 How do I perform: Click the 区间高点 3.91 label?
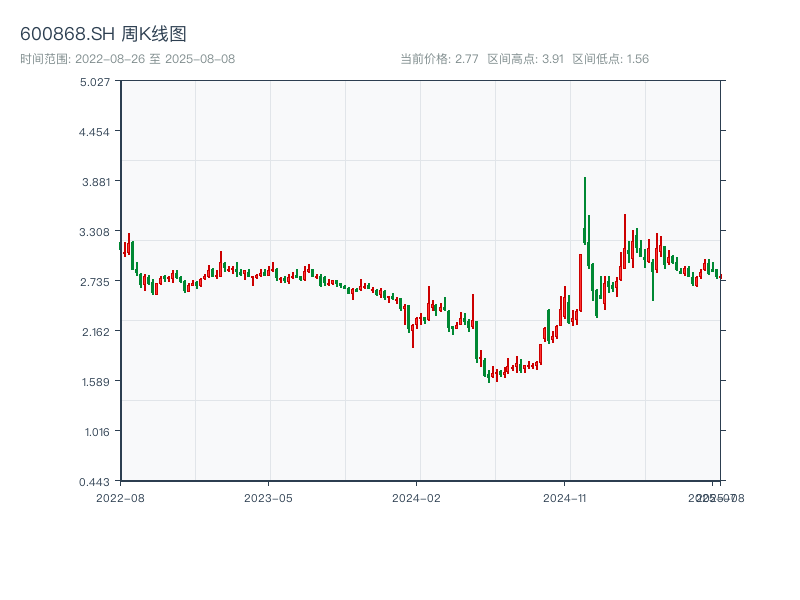(525, 59)
